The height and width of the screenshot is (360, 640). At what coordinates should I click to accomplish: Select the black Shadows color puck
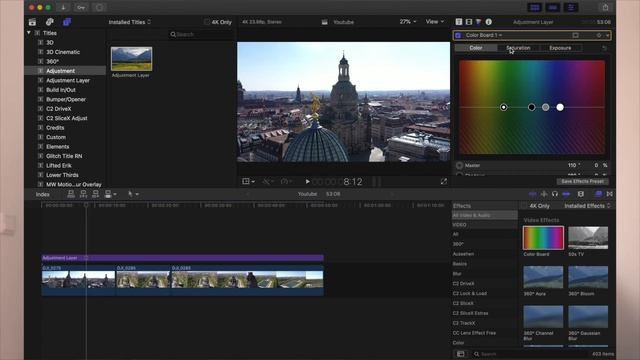pos(531,107)
